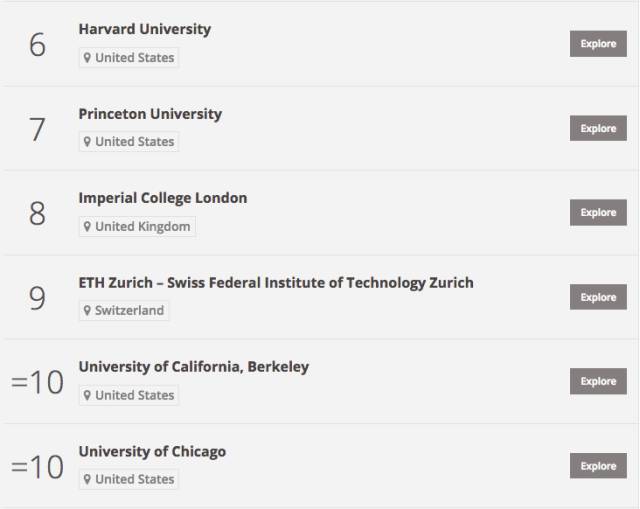Image resolution: width=640 pixels, height=509 pixels.
Task: Explore University of Chicago
Action: 598,466
